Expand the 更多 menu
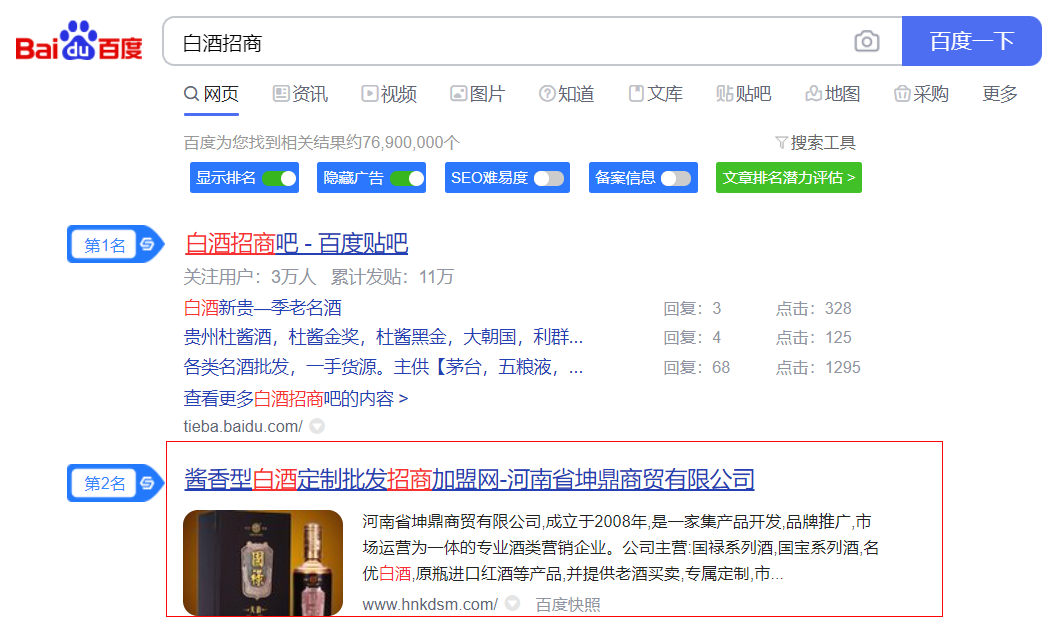Viewport: 1048px width, 621px height. click(1000, 94)
